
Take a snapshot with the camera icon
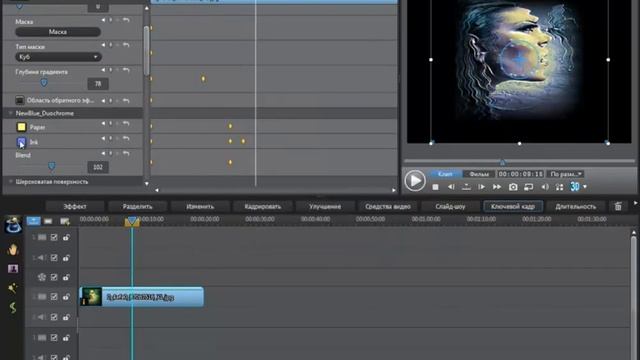pos(513,187)
